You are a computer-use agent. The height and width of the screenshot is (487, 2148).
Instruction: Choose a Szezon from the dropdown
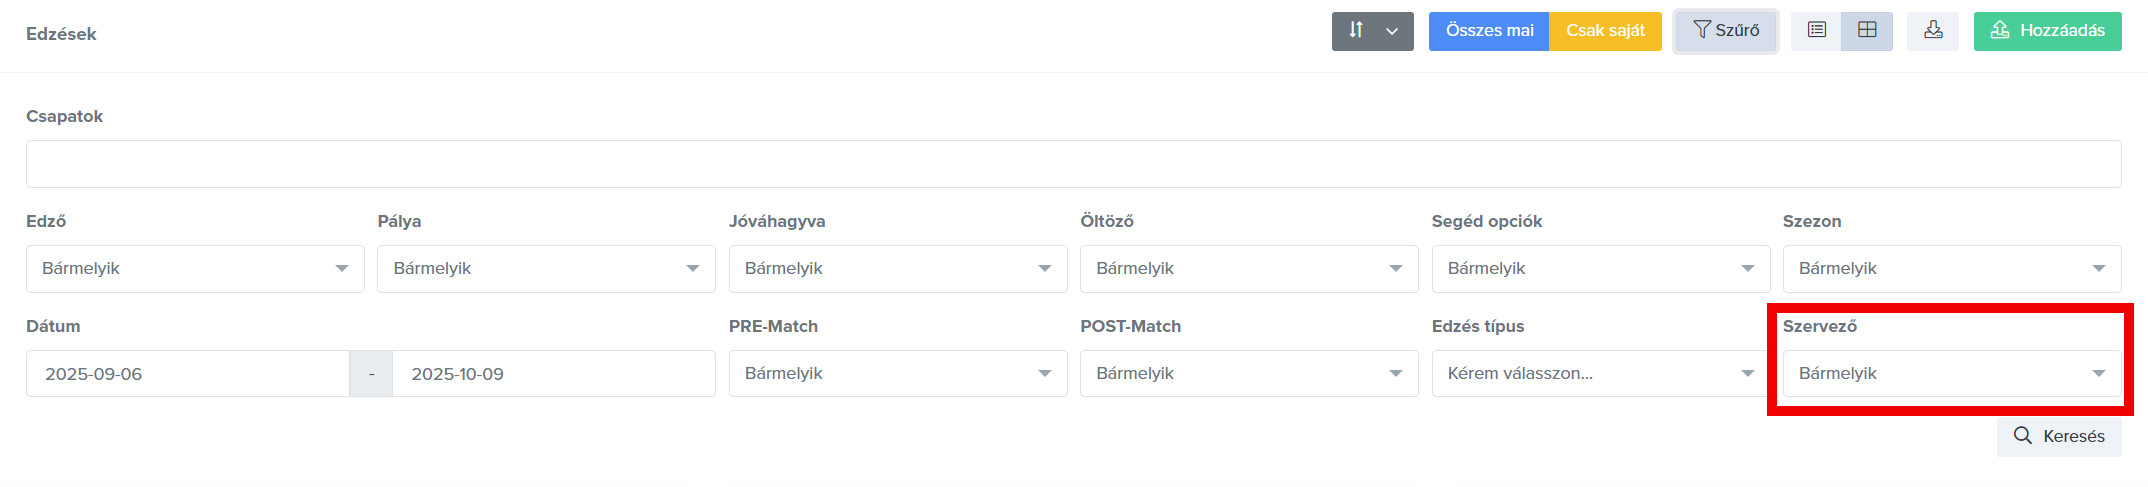tap(1951, 269)
